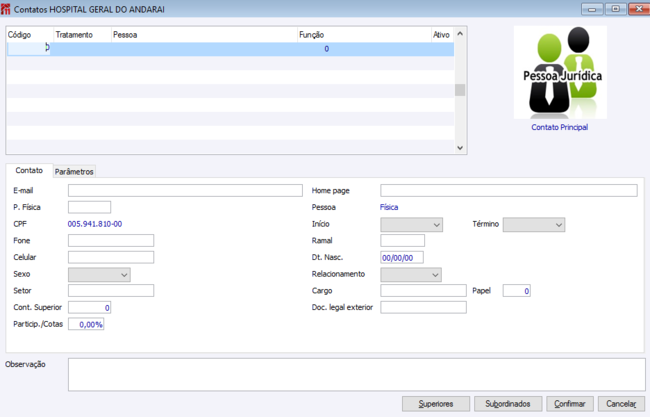Click the Cancelar button
This screenshot has height=417, width=650.
(x=621, y=404)
